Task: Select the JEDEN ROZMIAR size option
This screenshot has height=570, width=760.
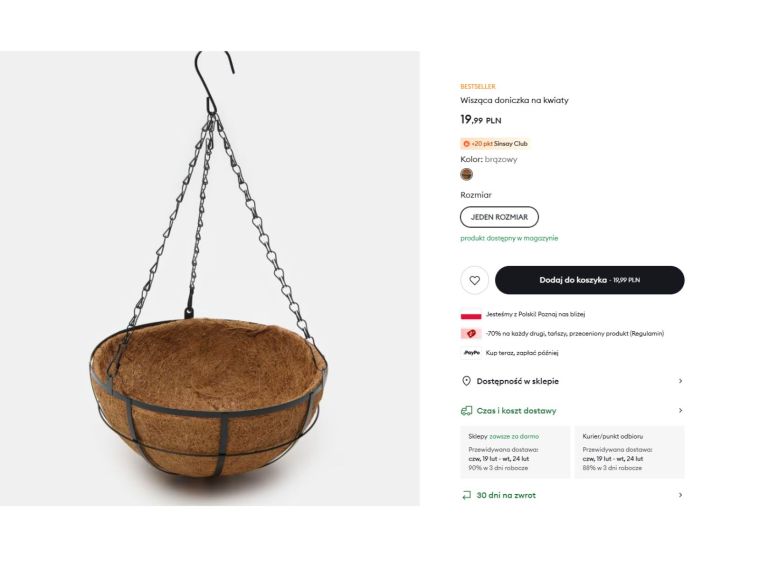Action: pos(499,217)
